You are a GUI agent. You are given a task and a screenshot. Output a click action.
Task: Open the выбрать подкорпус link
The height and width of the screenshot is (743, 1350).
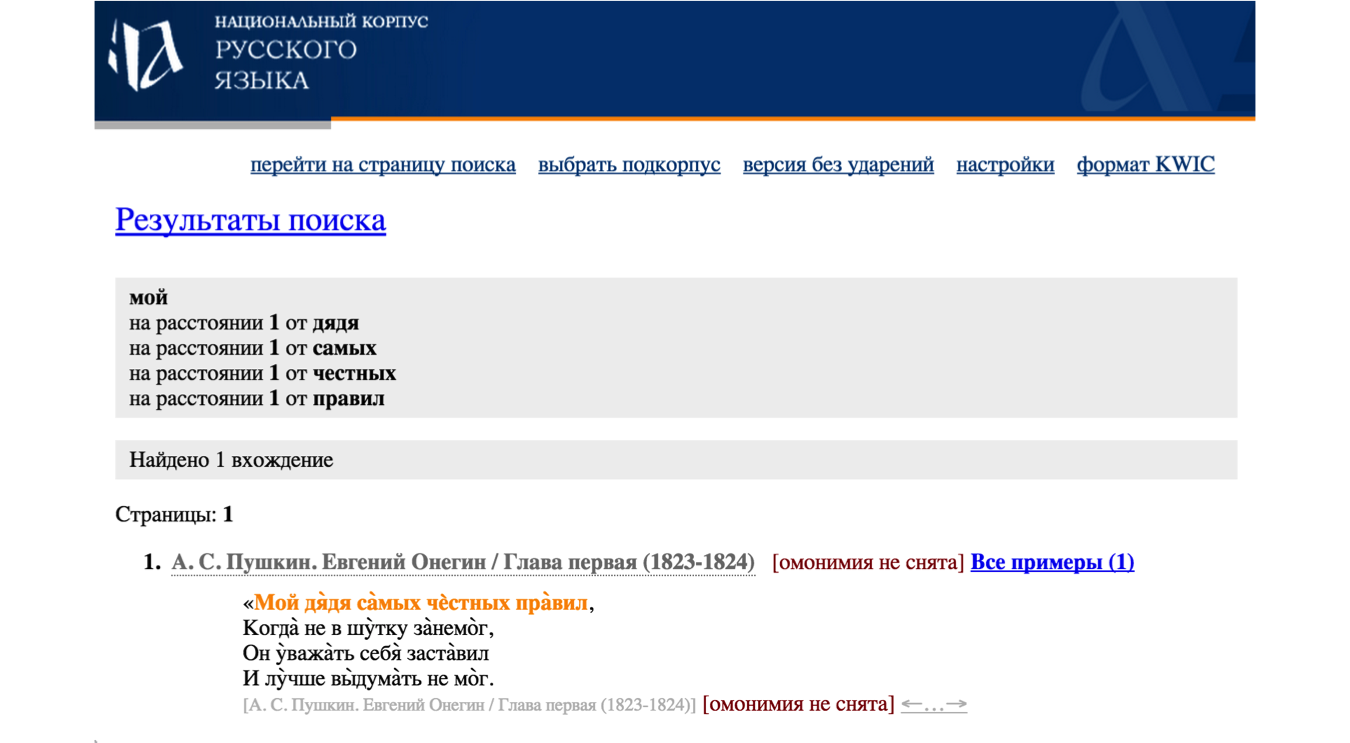pos(629,165)
